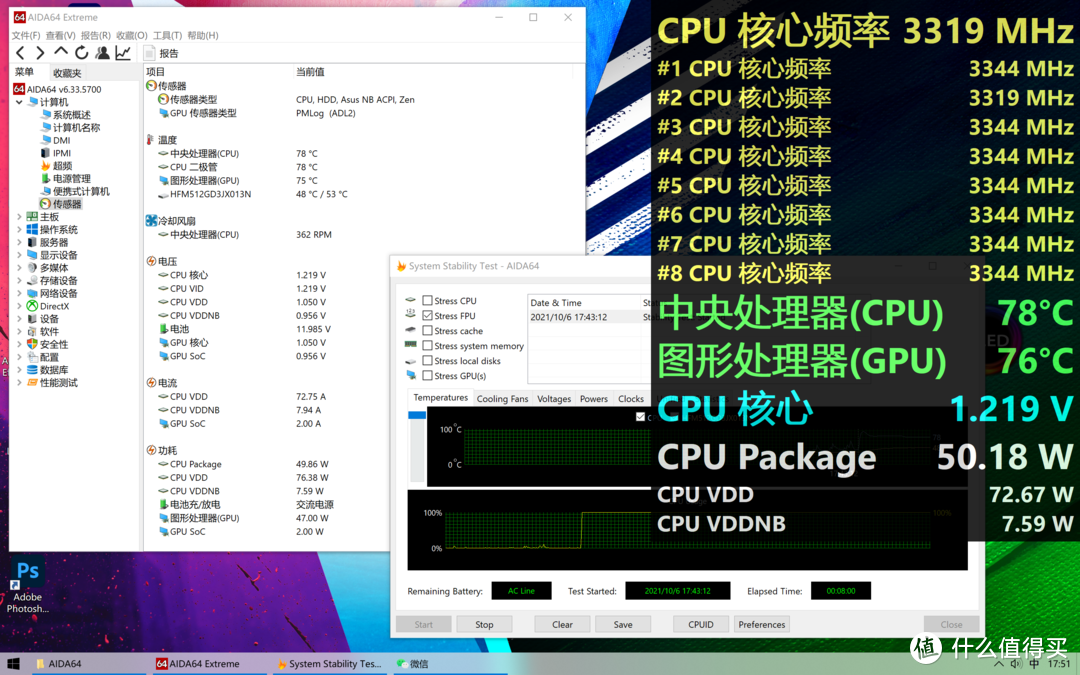Open the graph/chart icon in the toolbar
The height and width of the screenshot is (675, 1080).
[121, 52]
